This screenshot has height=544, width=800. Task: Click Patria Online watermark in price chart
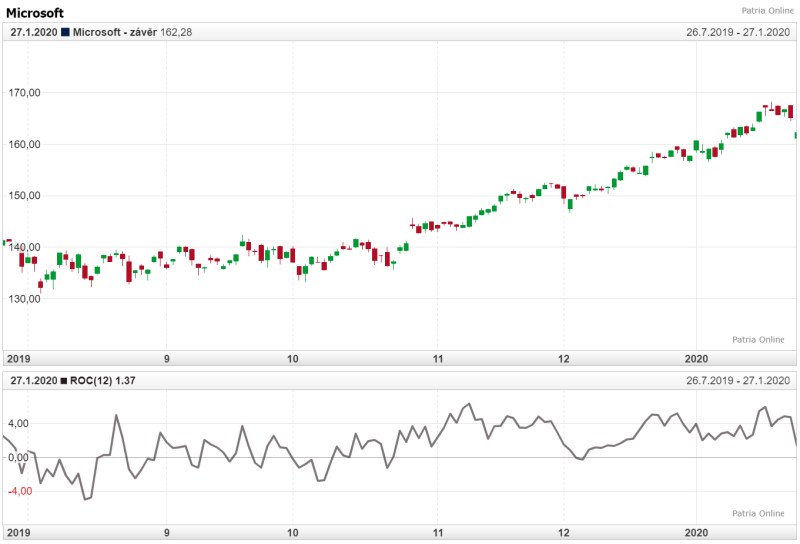coord(758,340)
